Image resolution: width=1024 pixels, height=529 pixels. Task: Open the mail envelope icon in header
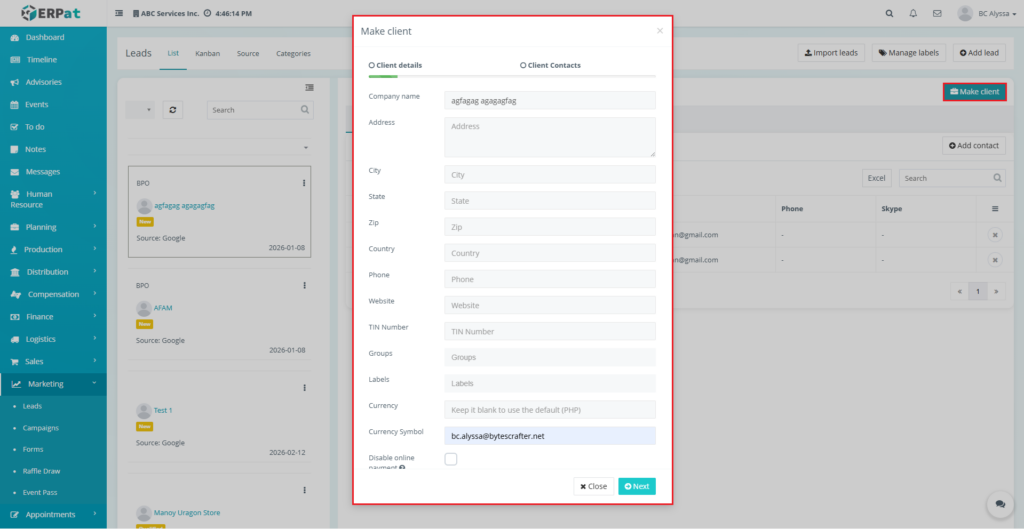coord(936,14)
